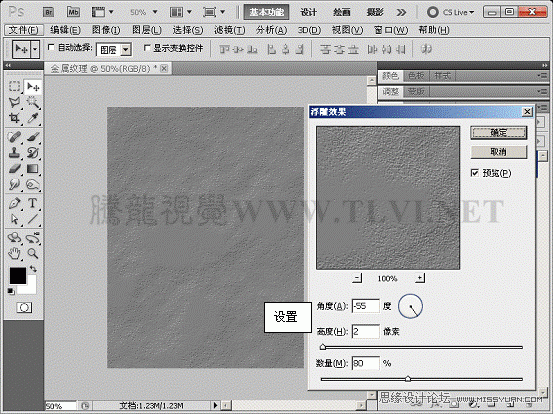Open Mini Bridge via Mb icon

73,12
